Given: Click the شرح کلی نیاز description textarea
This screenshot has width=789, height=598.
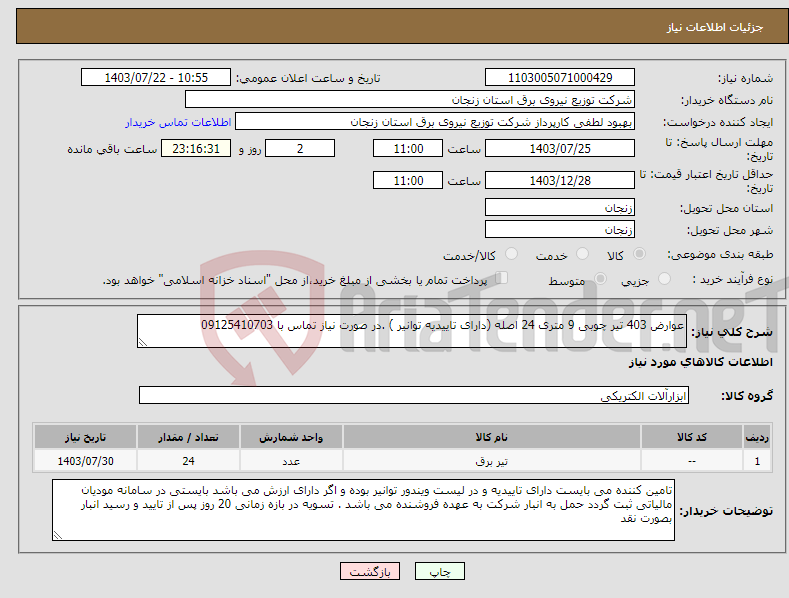Looking at the screenshot, I should click(x=412, y=331).
